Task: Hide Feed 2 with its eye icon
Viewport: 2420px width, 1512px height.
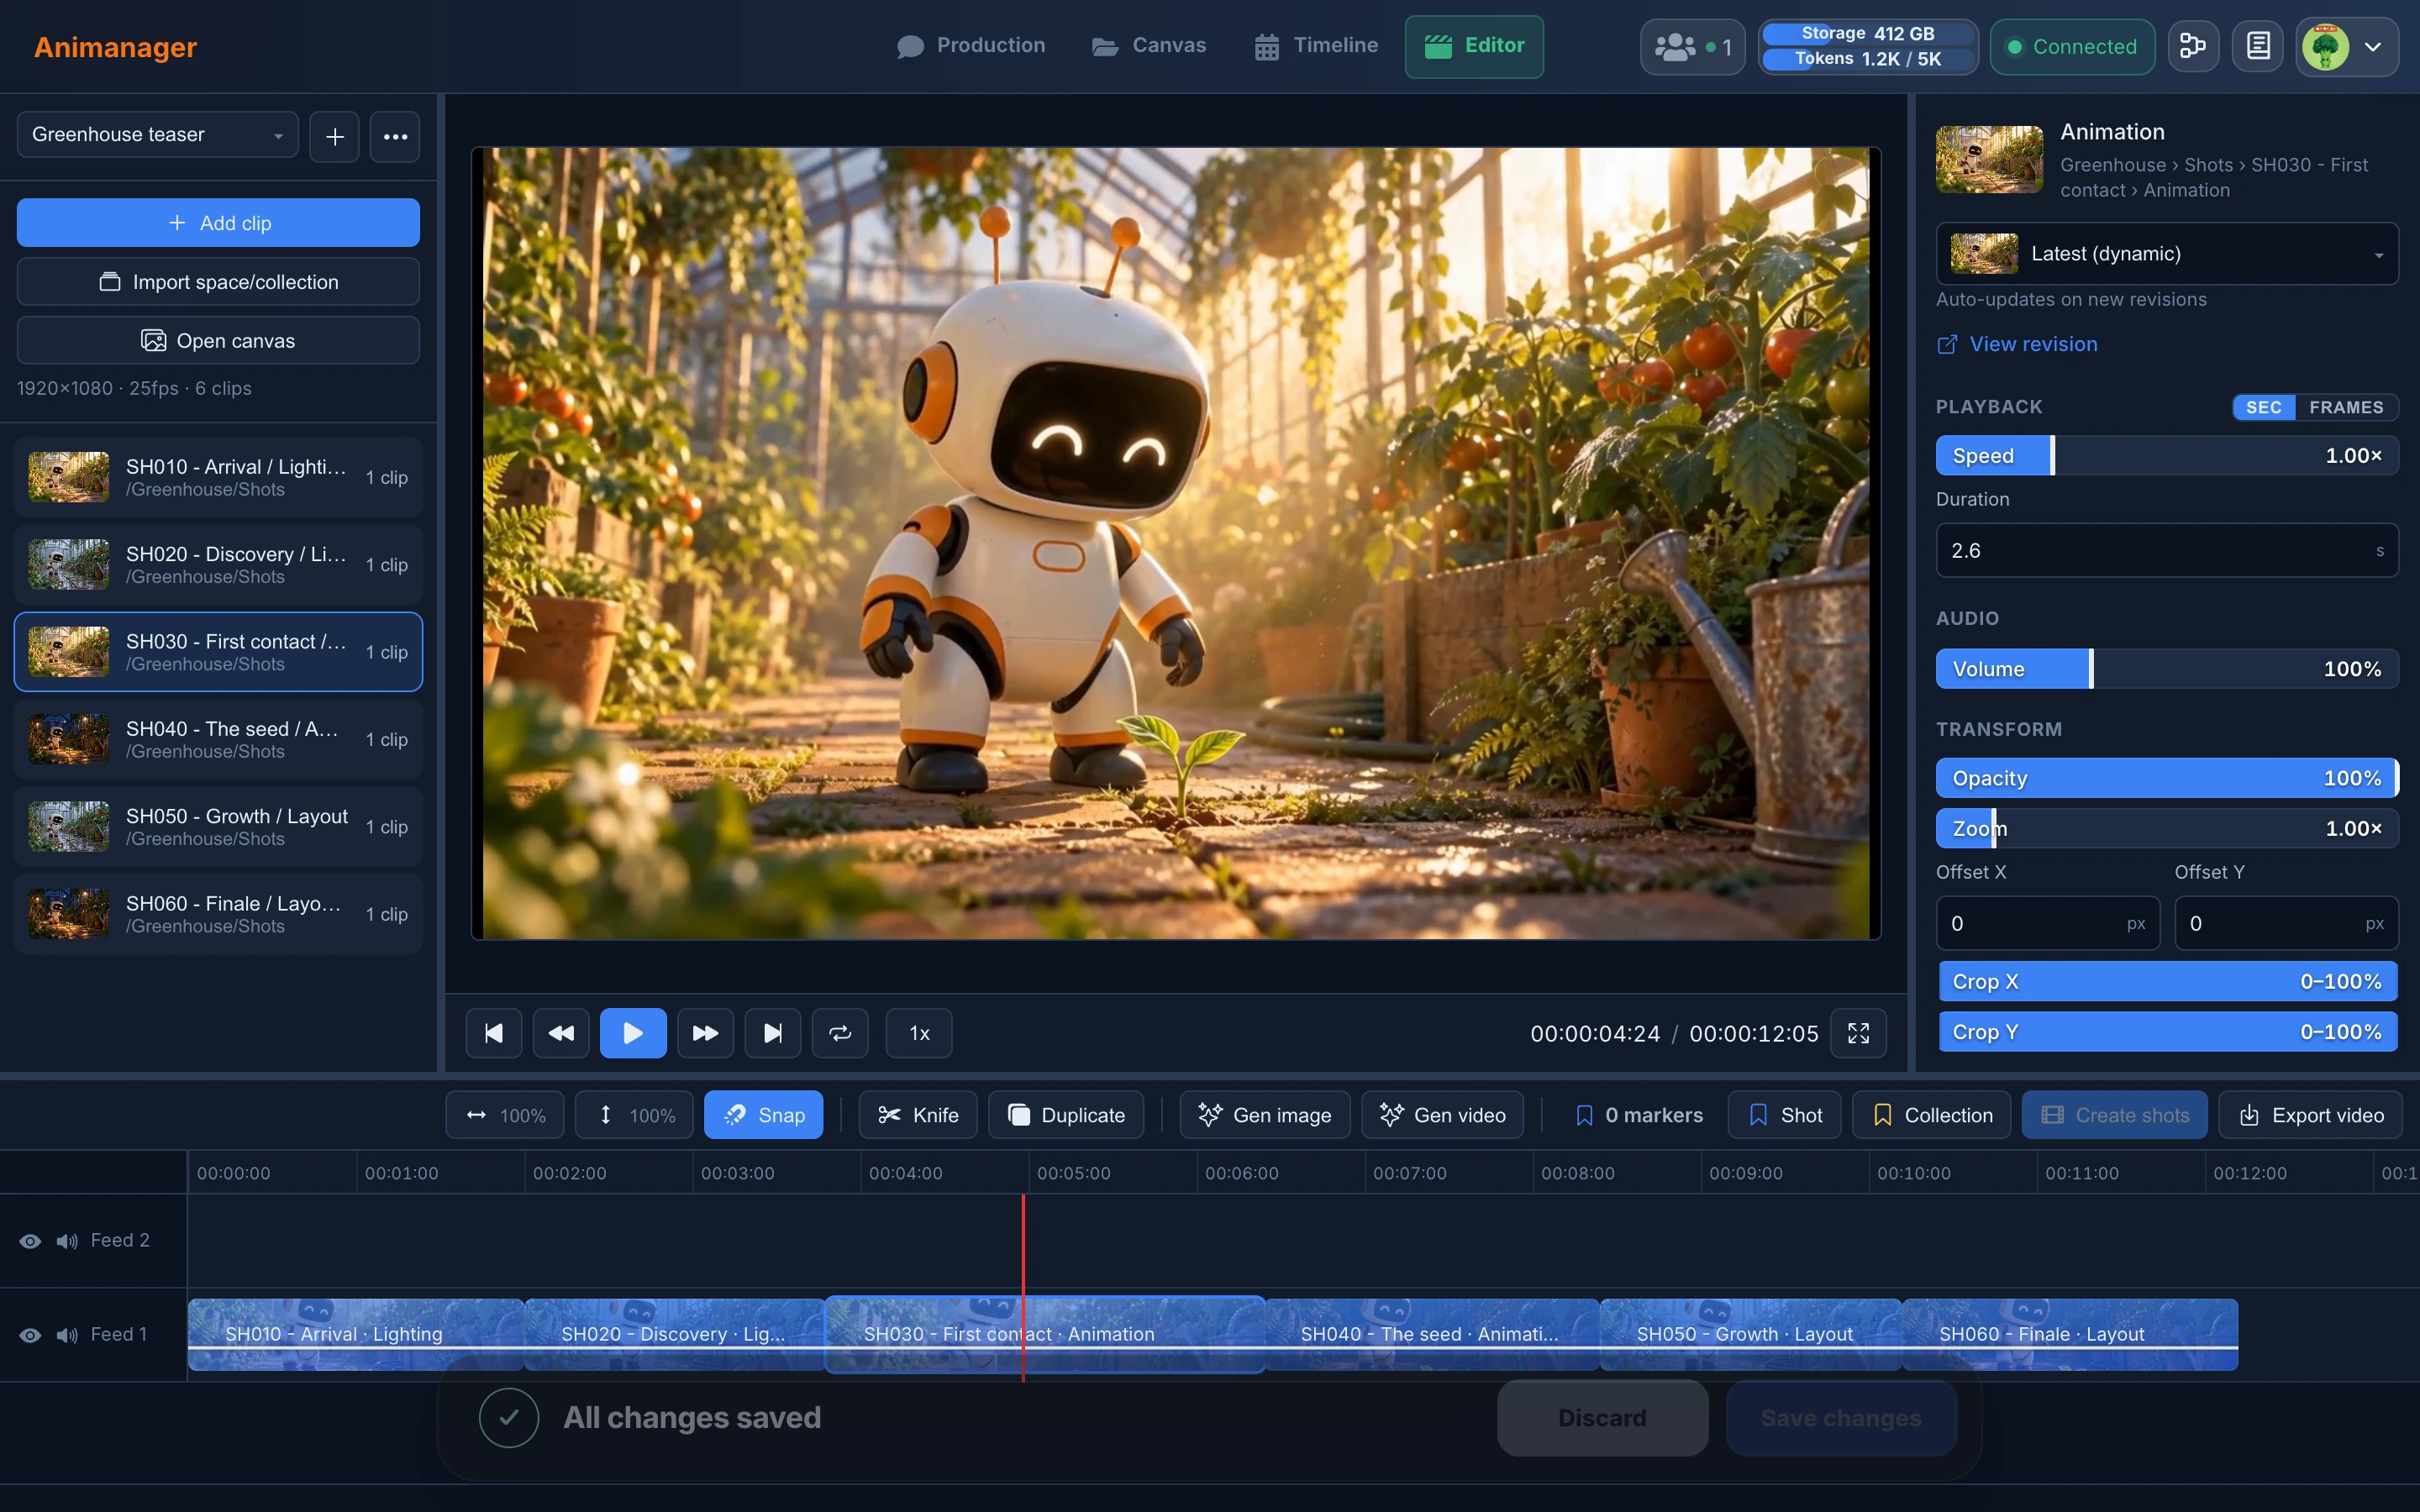Action: [30, 1241]
